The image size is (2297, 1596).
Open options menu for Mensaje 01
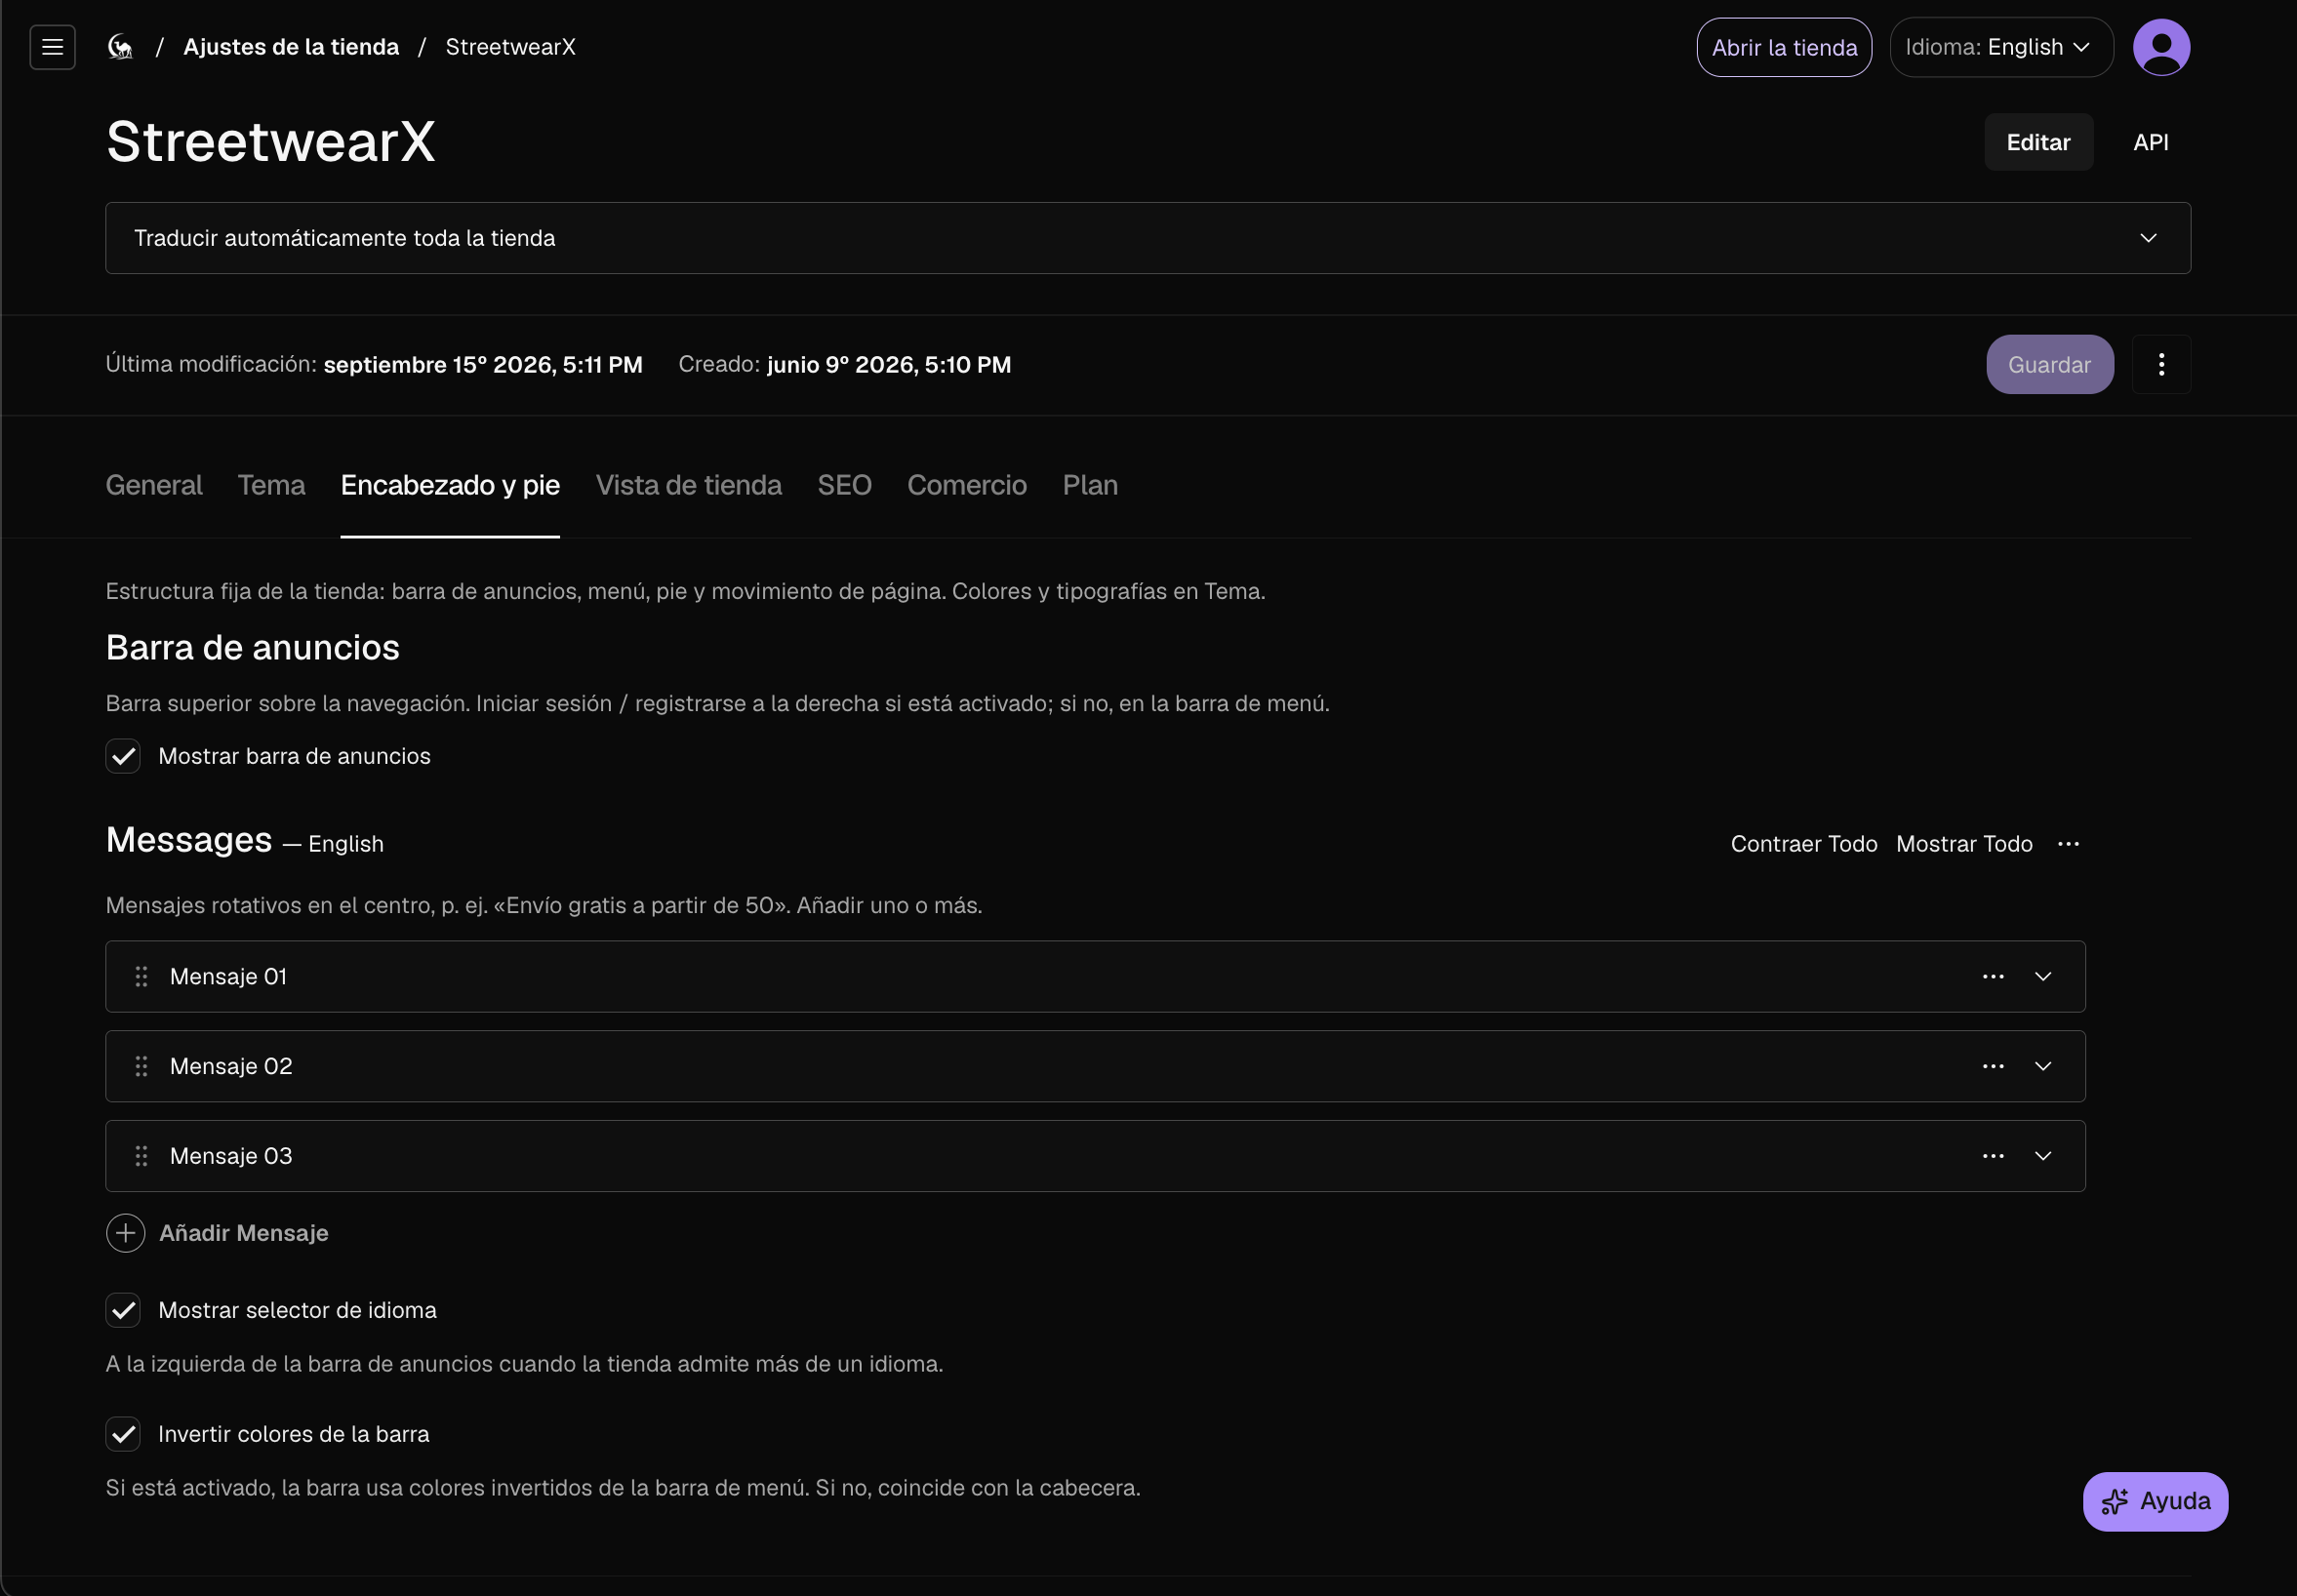[x=1993, y=977]
